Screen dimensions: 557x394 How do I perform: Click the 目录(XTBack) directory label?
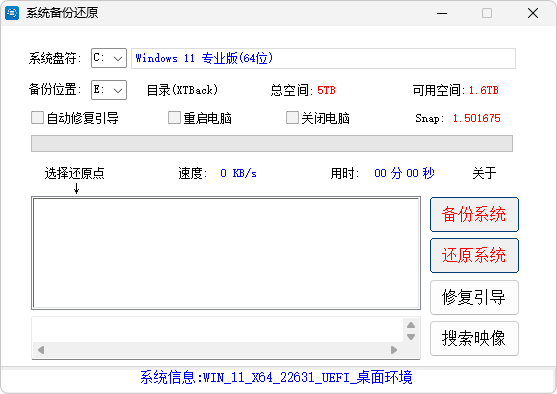[x=182, y=90]
